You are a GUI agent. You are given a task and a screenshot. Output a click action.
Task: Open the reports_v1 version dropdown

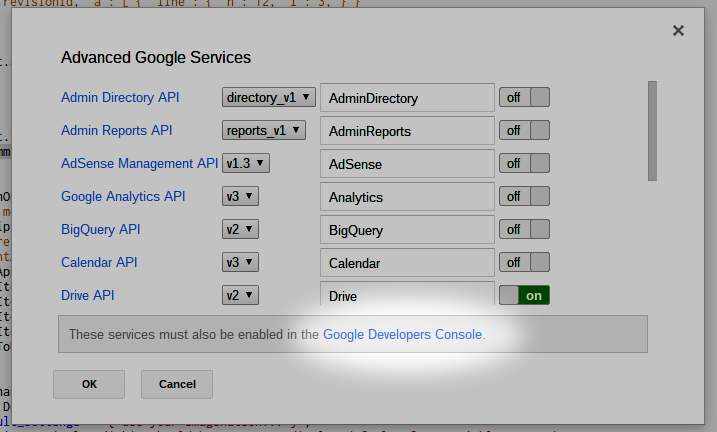click(x=264, y=130)
